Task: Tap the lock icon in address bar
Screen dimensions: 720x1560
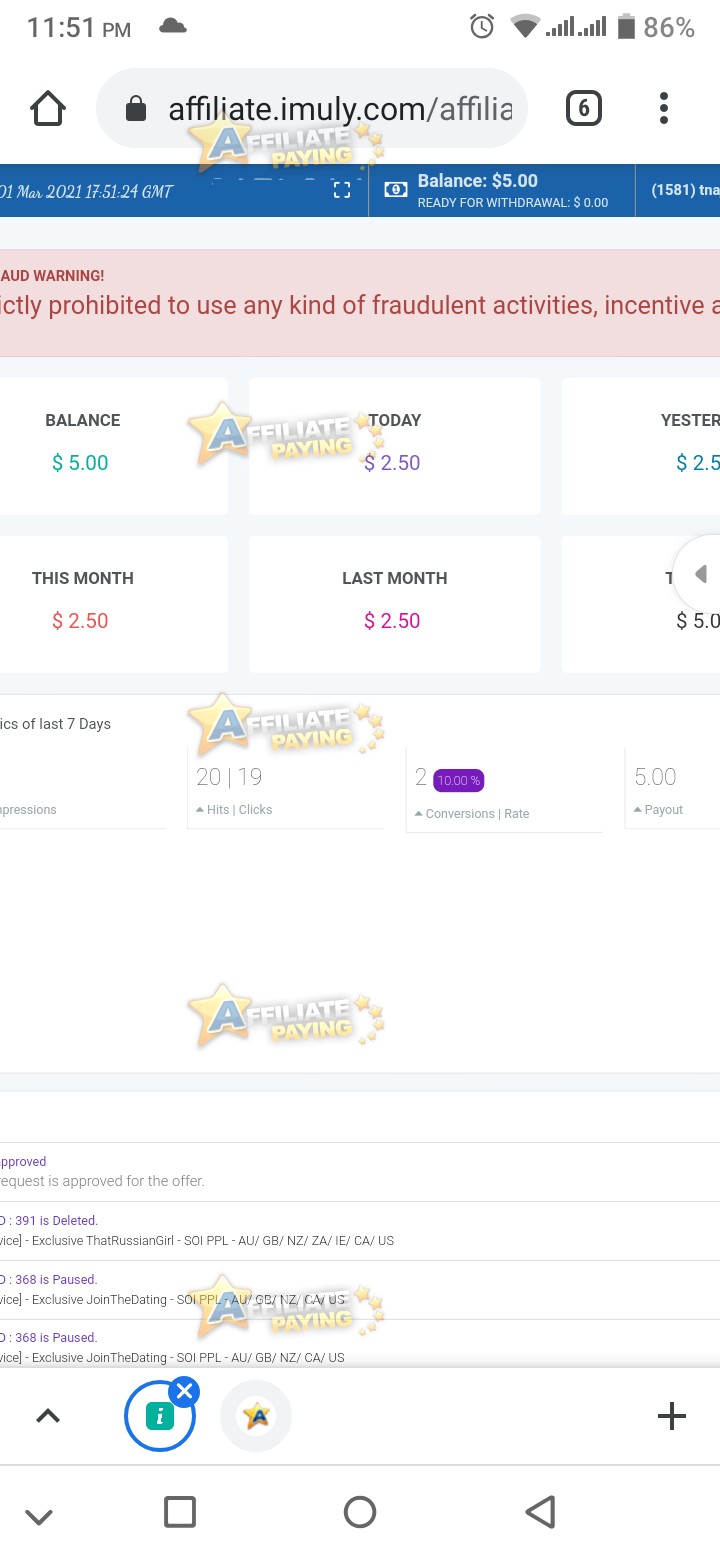Action: (x=136, y=109)
